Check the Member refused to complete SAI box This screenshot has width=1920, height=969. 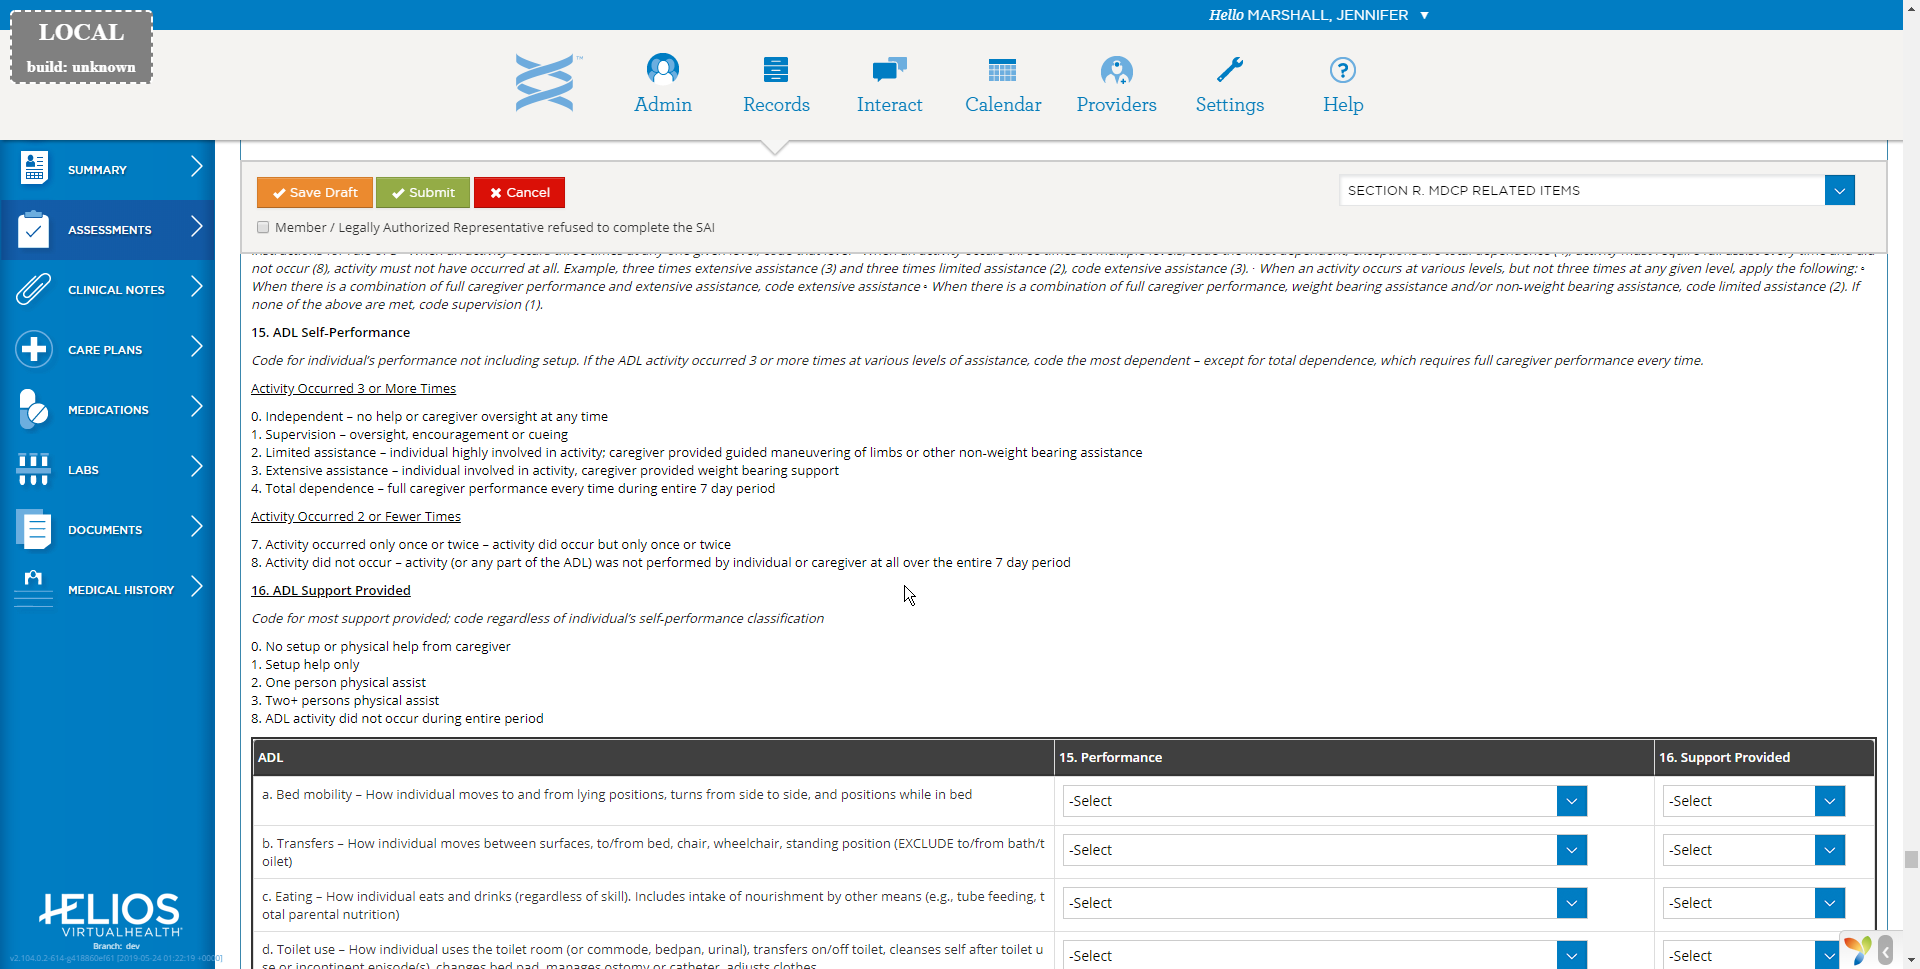click(x=263, y=228)
